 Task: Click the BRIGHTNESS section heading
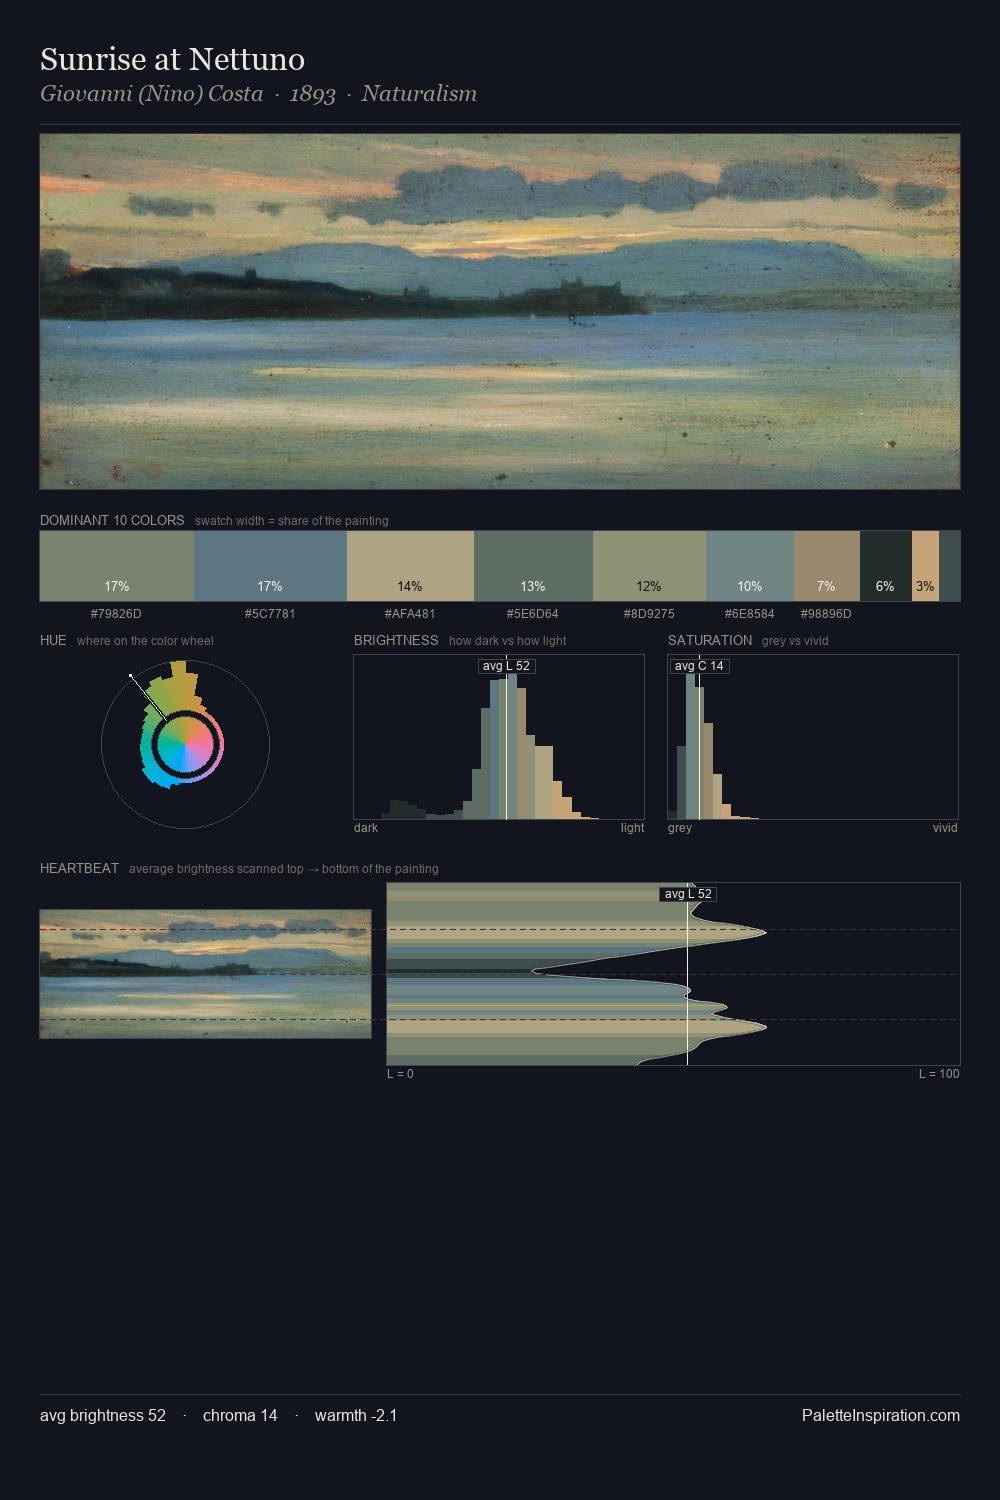pos(396,641)
